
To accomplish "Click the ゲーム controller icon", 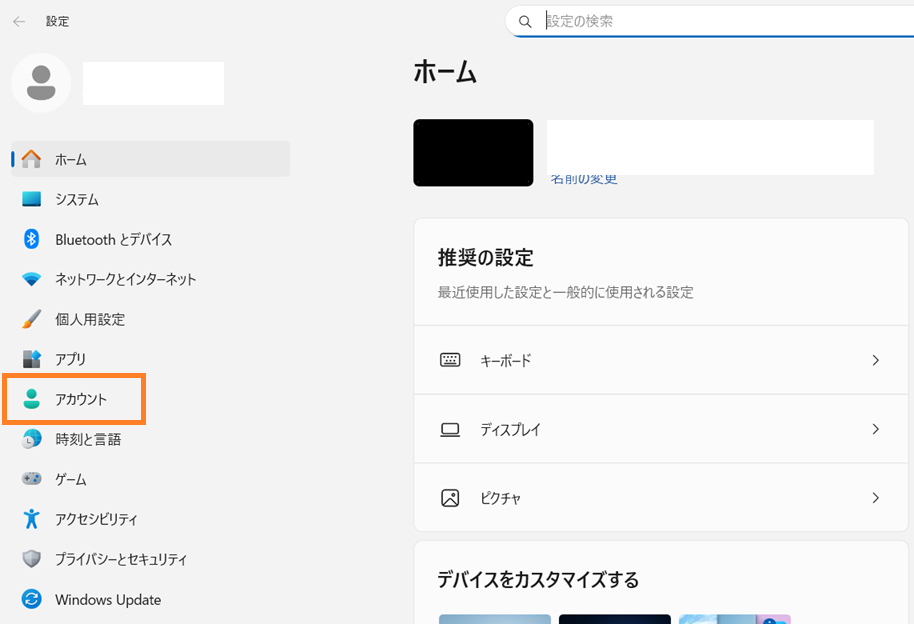I will (31, 479).
